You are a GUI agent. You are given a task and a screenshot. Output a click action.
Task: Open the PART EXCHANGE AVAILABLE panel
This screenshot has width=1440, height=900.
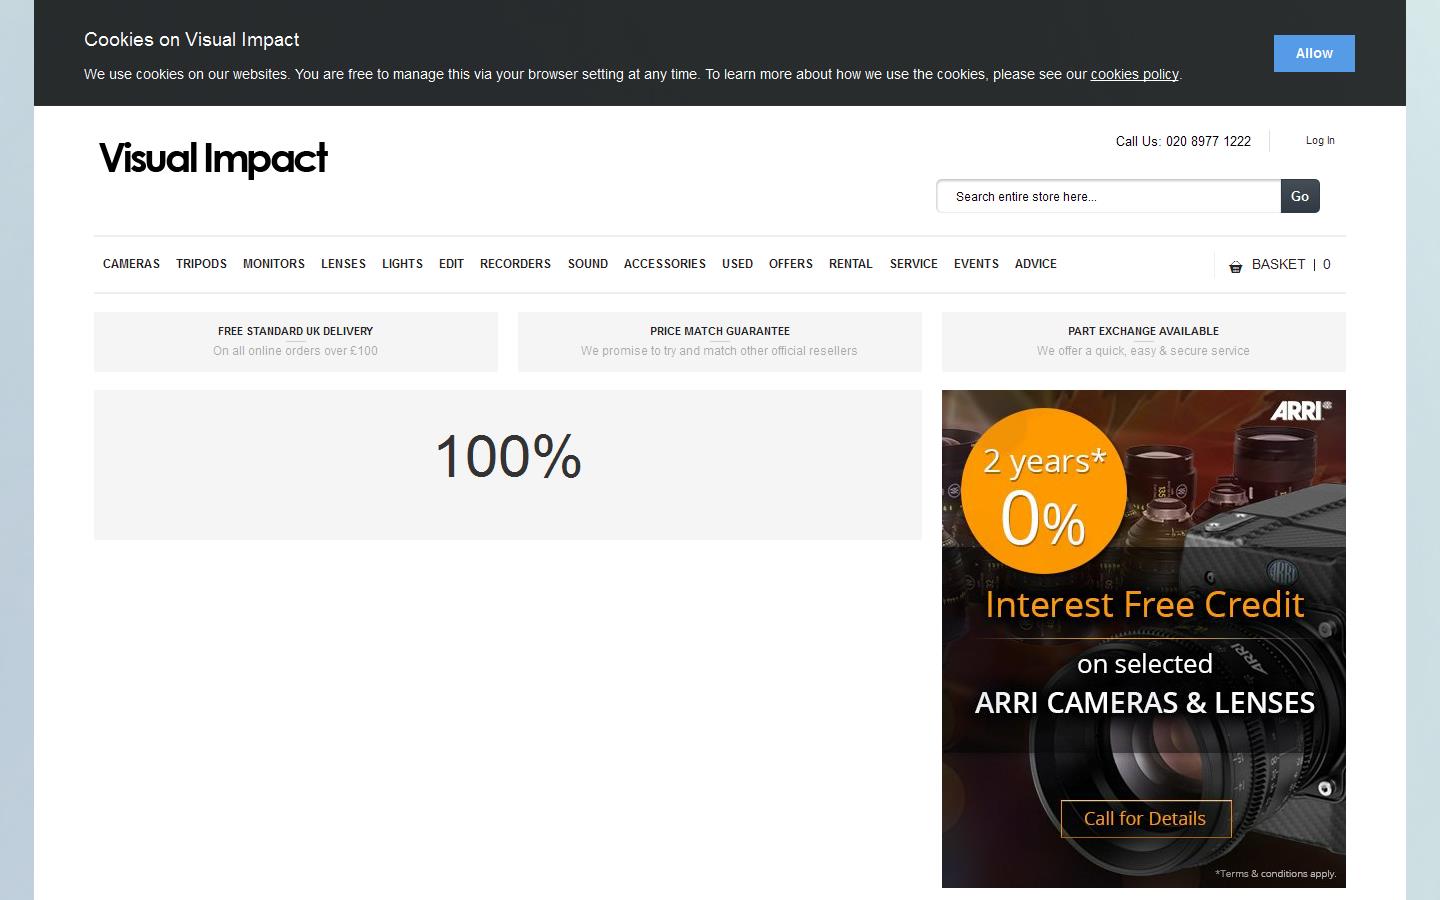pos(1143,341)
